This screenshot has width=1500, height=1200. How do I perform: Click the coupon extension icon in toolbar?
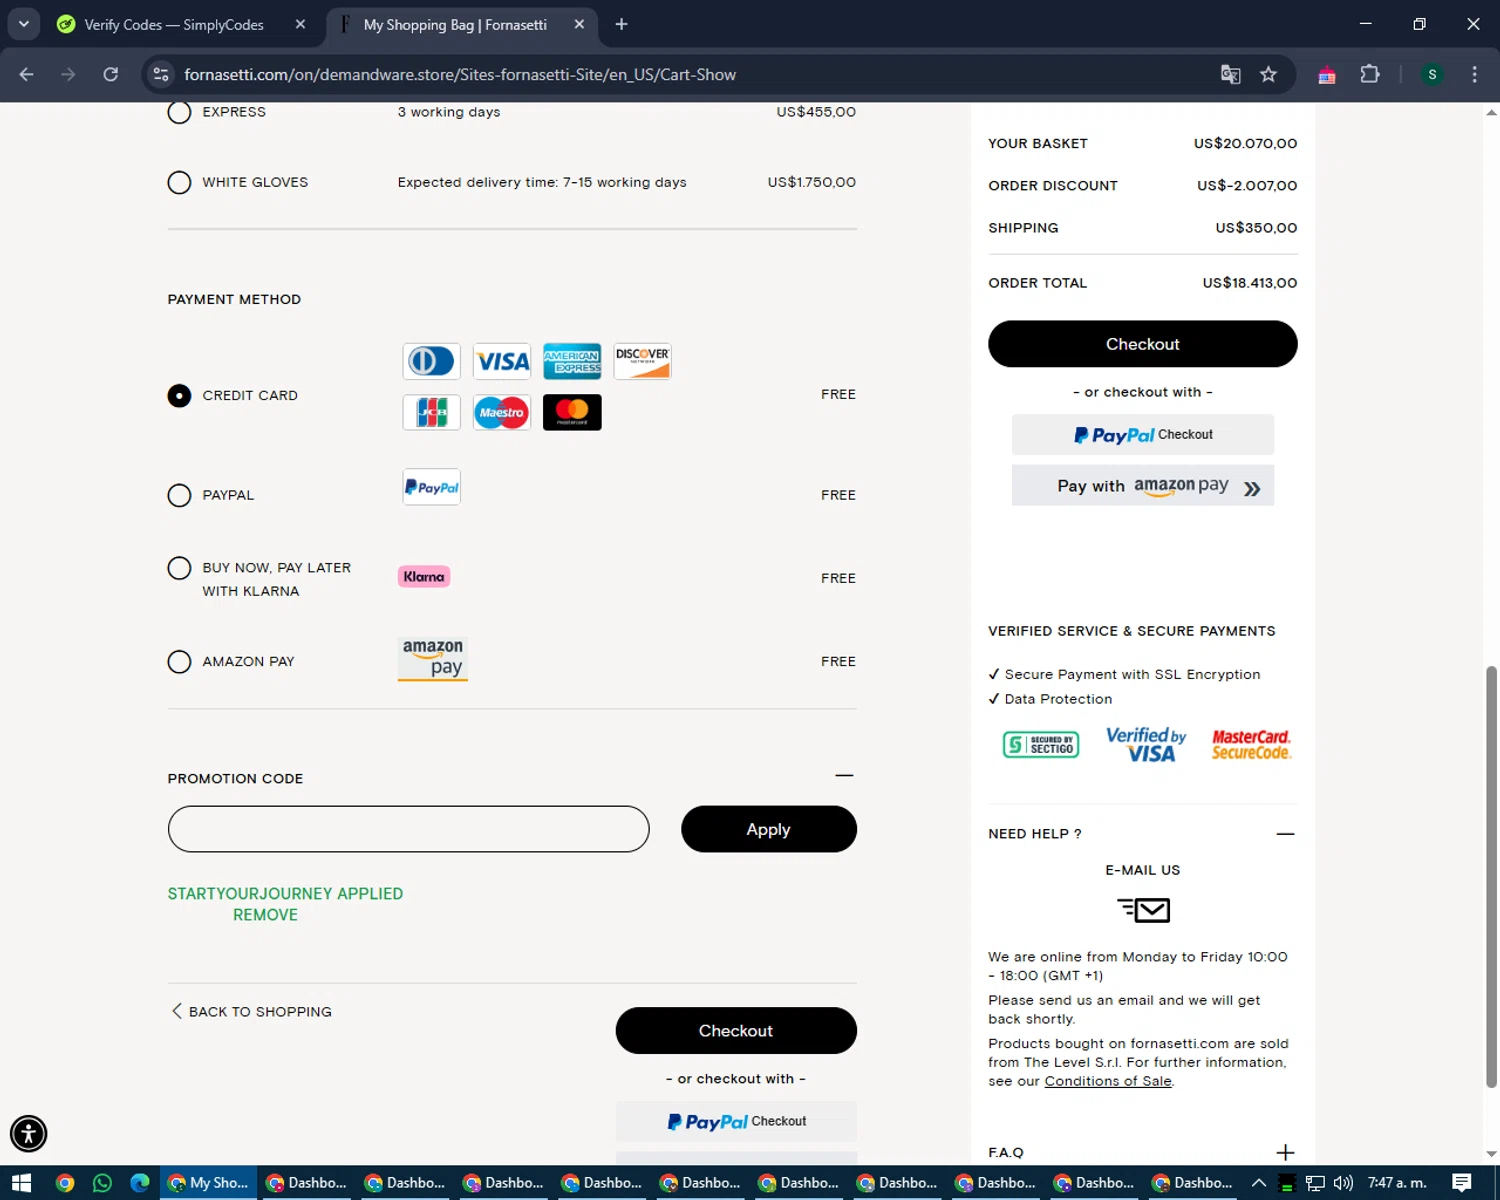tap(1327, 75)
